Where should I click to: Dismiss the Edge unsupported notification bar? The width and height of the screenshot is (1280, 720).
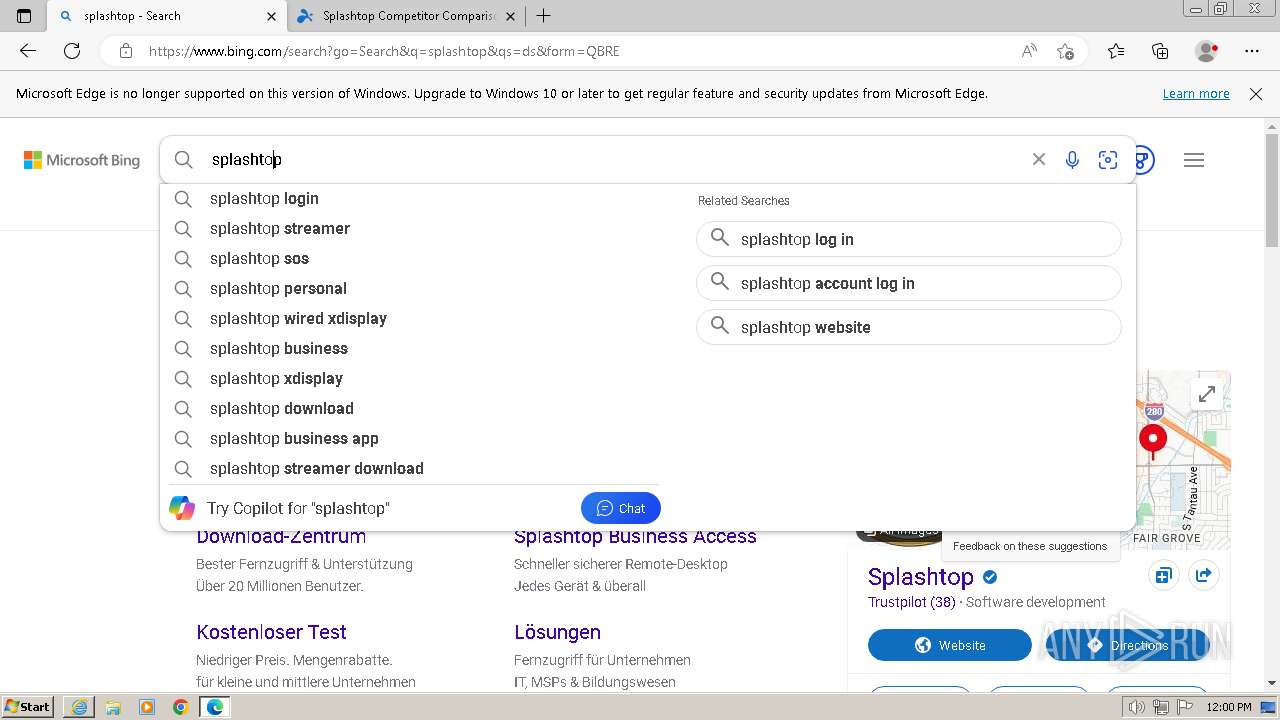(x=1256, y=94)
